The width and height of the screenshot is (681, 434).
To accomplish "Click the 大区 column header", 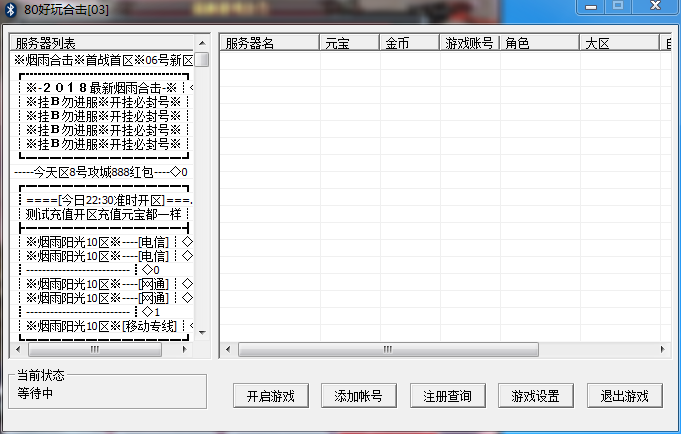I will 619,43.
